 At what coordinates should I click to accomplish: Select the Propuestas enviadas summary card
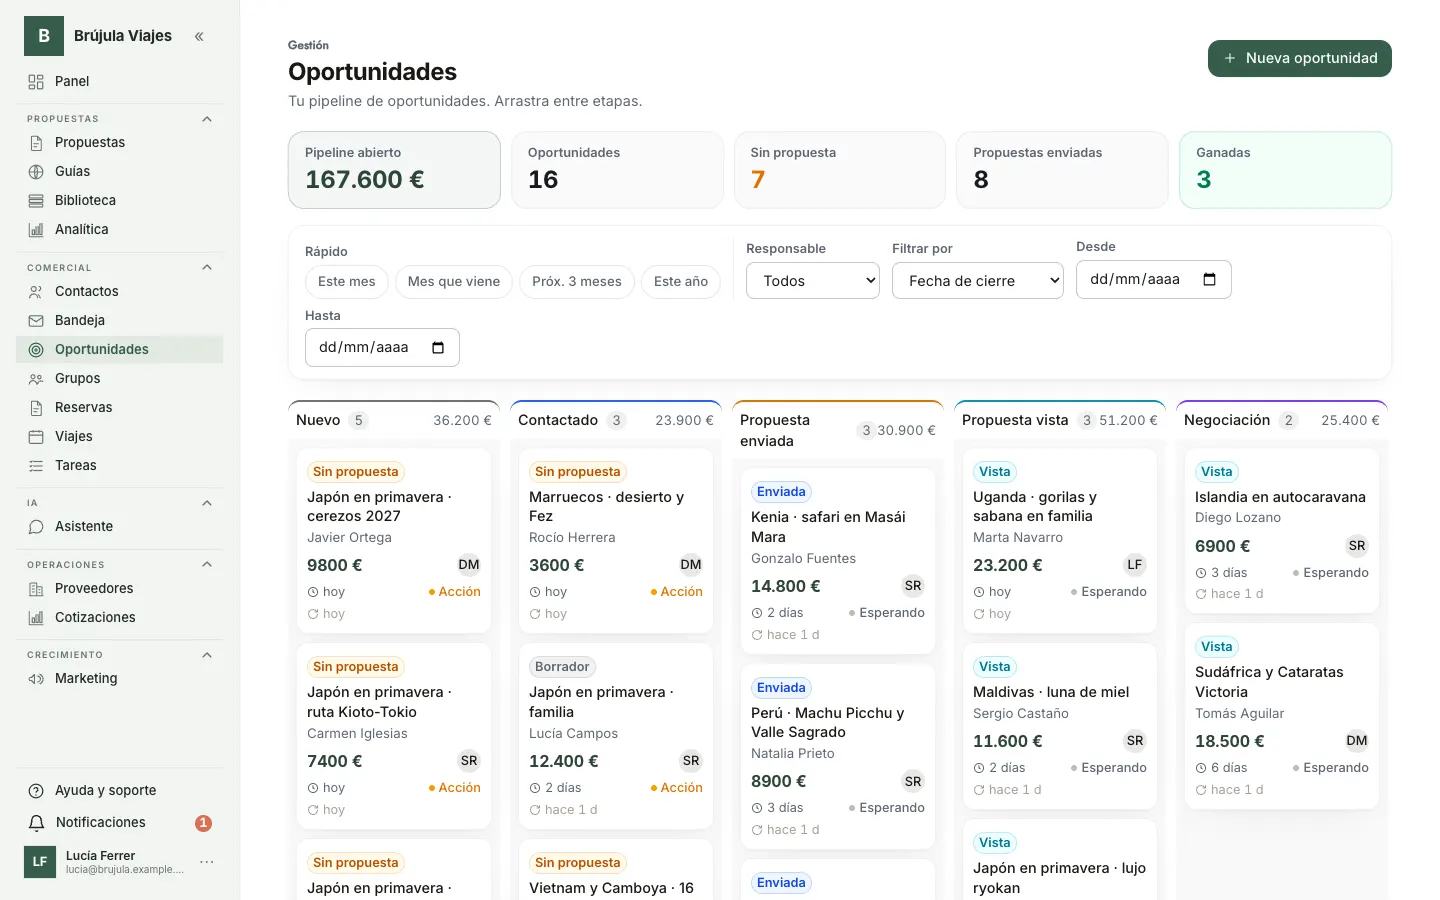pos(1062,170)
